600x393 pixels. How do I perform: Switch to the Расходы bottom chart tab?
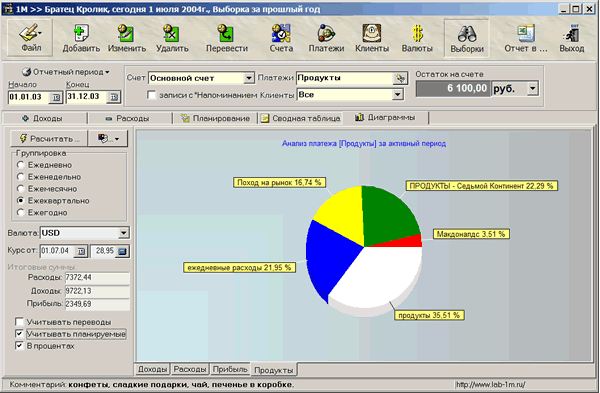tap(190, 369)
